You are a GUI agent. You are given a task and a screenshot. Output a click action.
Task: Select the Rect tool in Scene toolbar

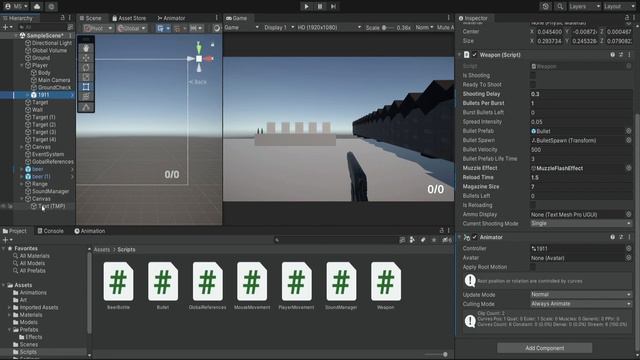click(x=86, y=87)
